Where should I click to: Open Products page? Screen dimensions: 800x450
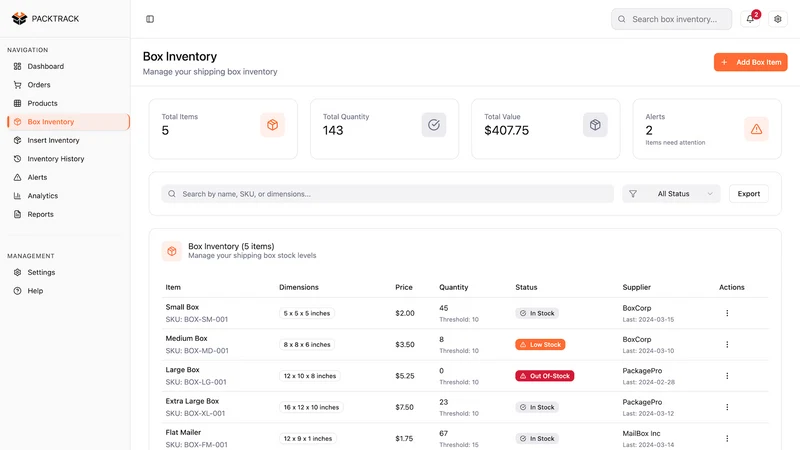point(68,103)
